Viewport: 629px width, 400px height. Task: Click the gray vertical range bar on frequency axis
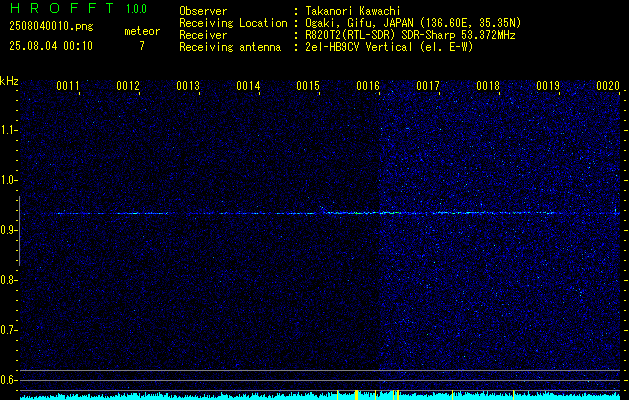(19, 231)
